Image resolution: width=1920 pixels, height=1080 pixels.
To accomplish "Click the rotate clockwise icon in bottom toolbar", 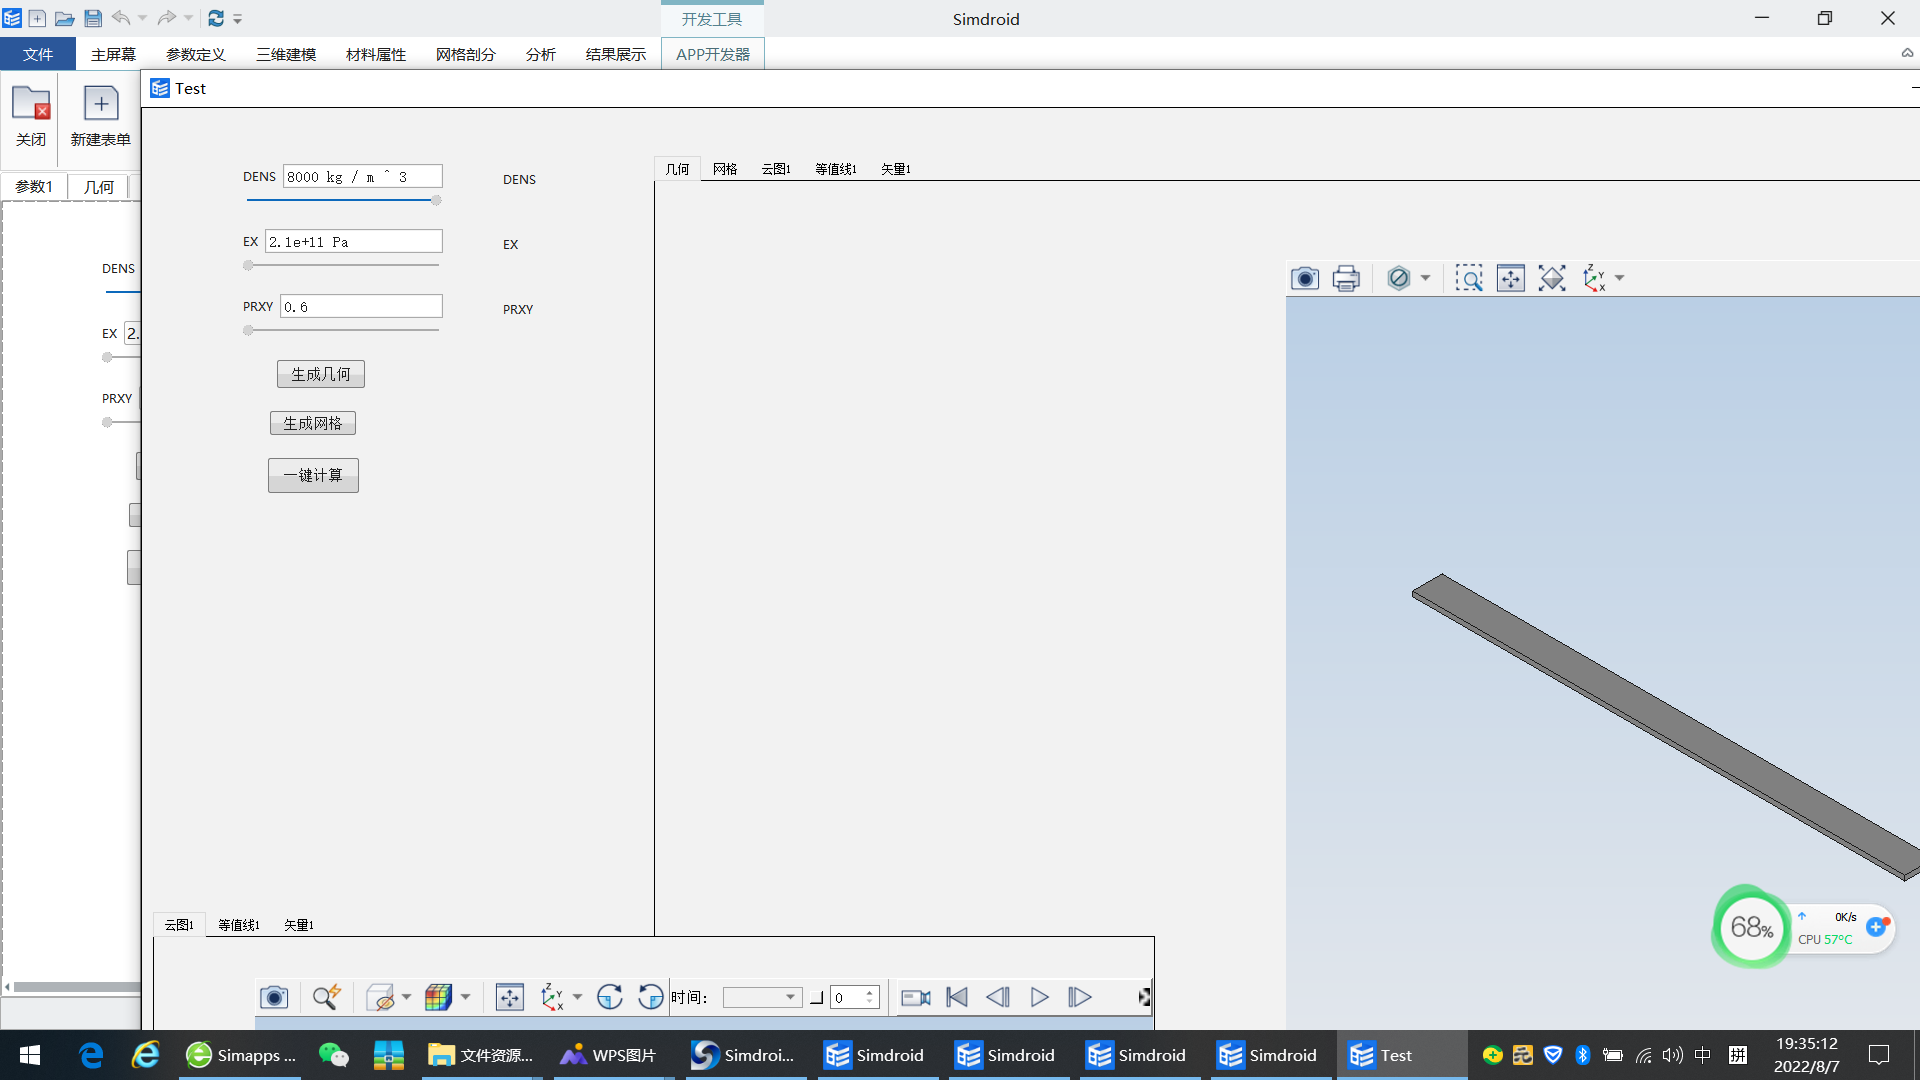I will click(610, 997).
